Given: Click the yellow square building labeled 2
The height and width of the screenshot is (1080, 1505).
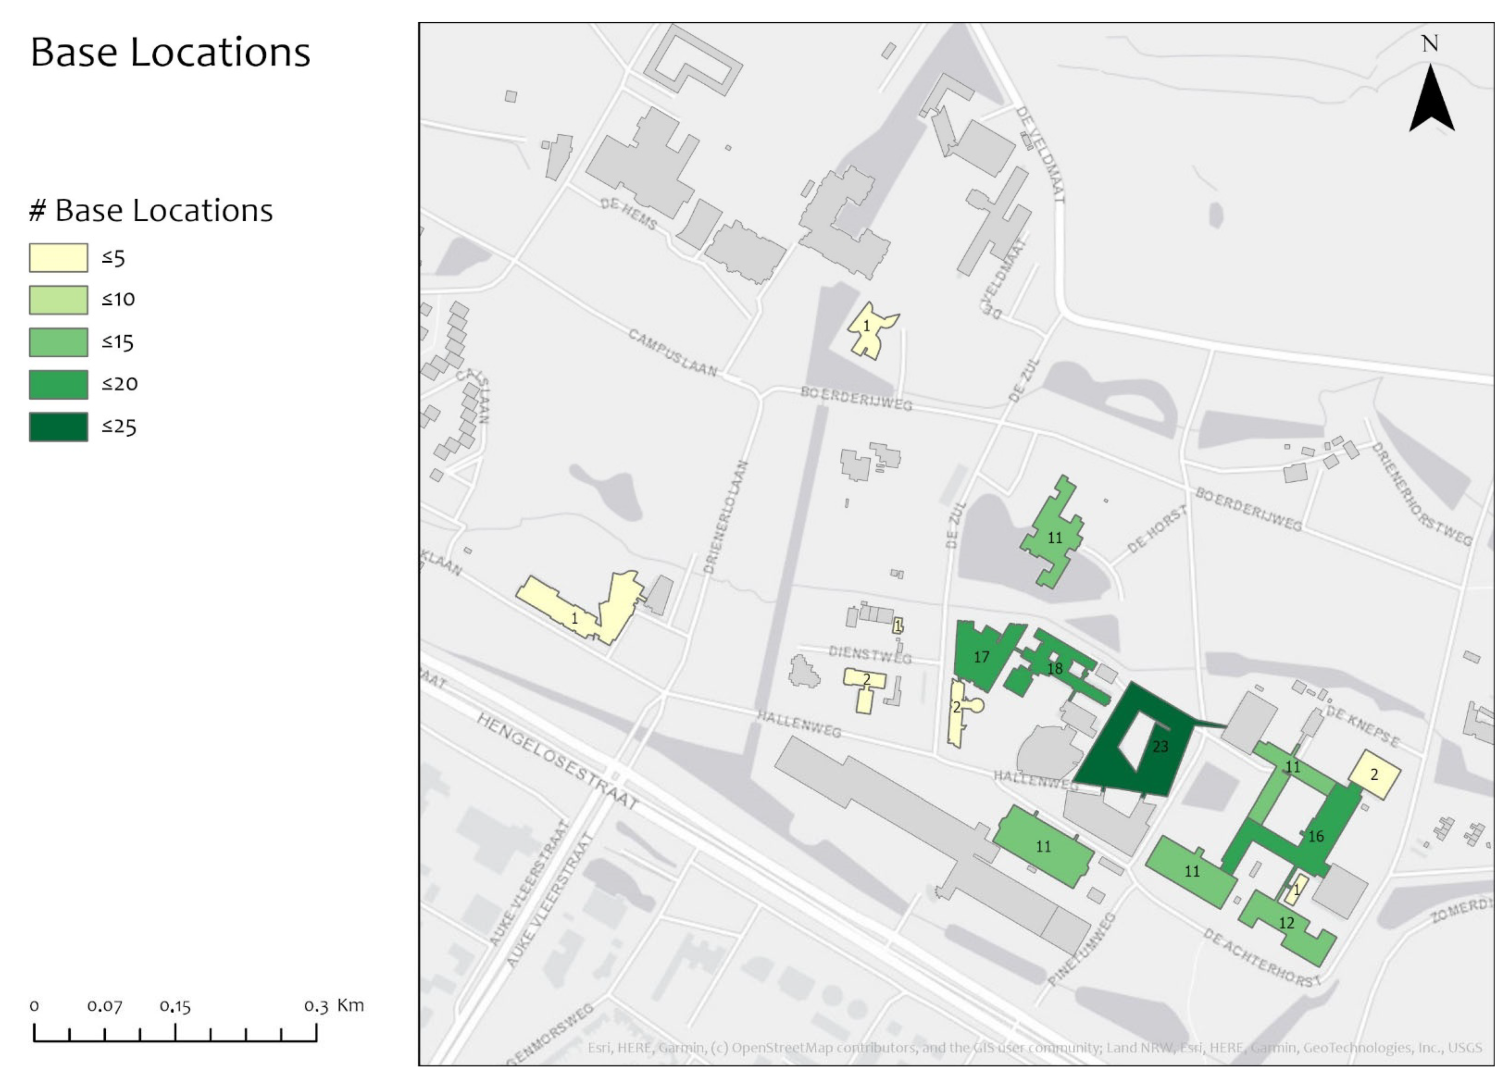Looking at the screenshot, I should pyautogui.click(x=1375, y=774).
